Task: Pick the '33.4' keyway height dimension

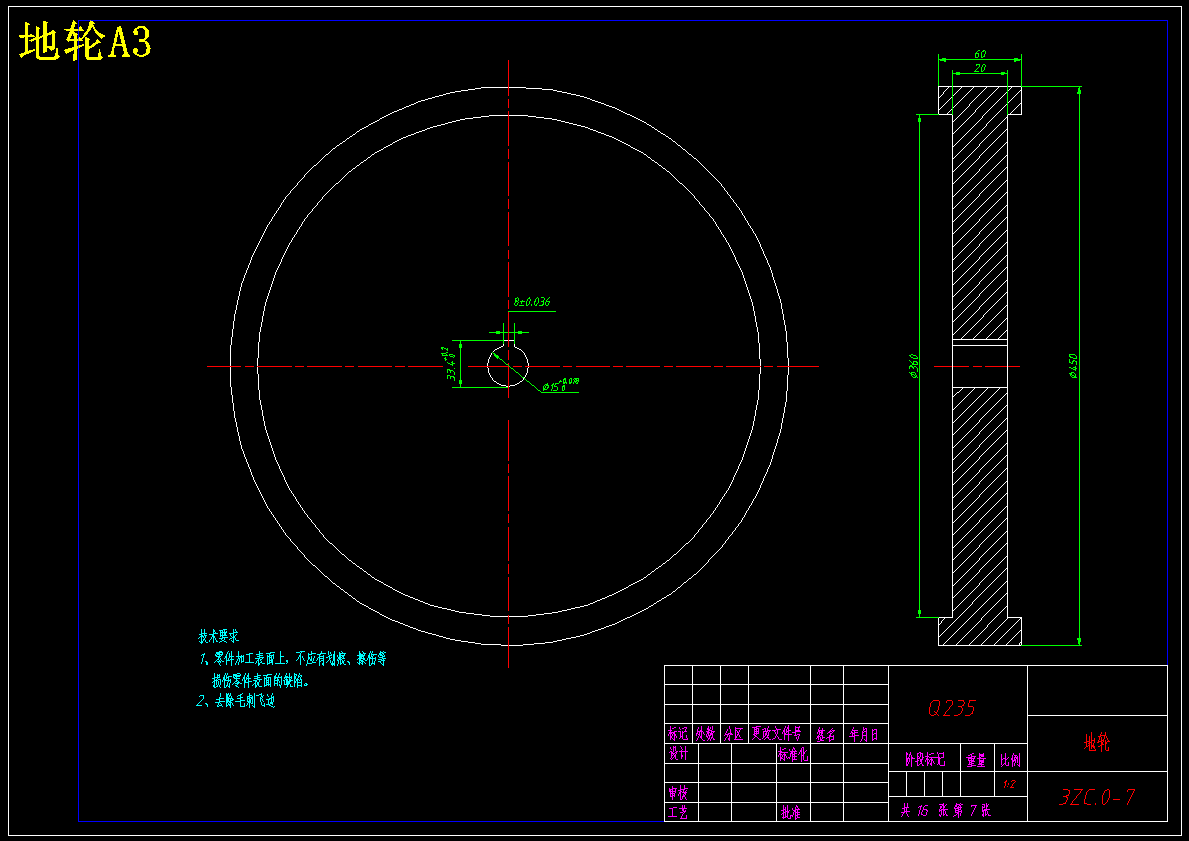Action: click(x=450, y=364)
